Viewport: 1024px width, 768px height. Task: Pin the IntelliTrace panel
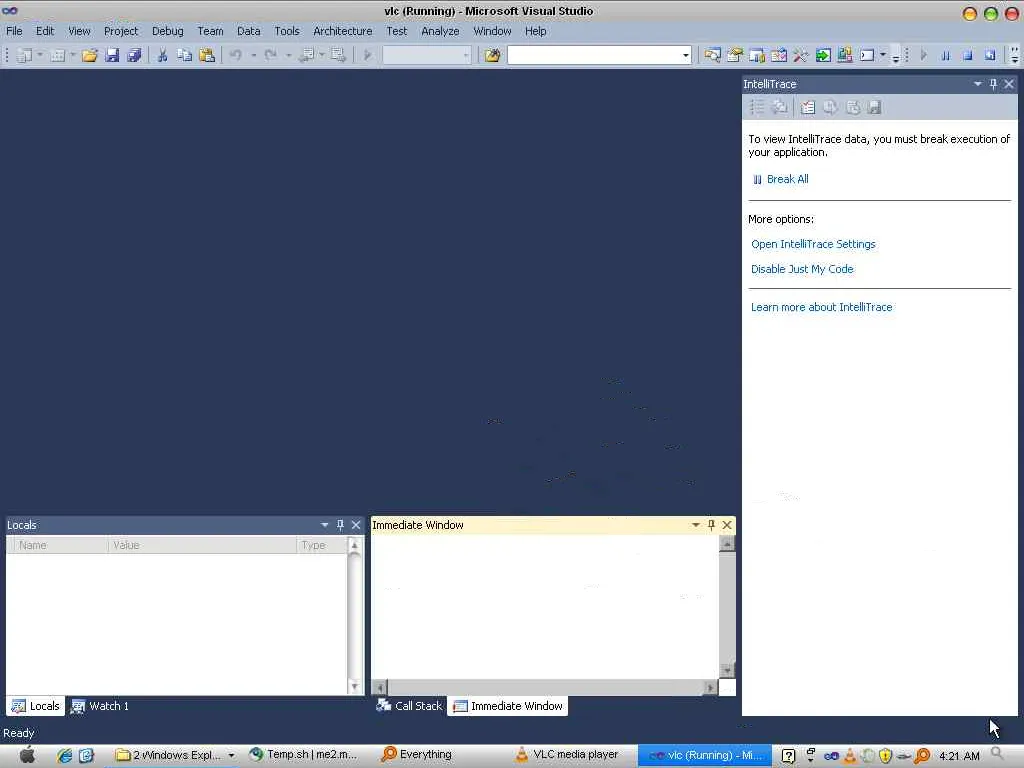993,84
